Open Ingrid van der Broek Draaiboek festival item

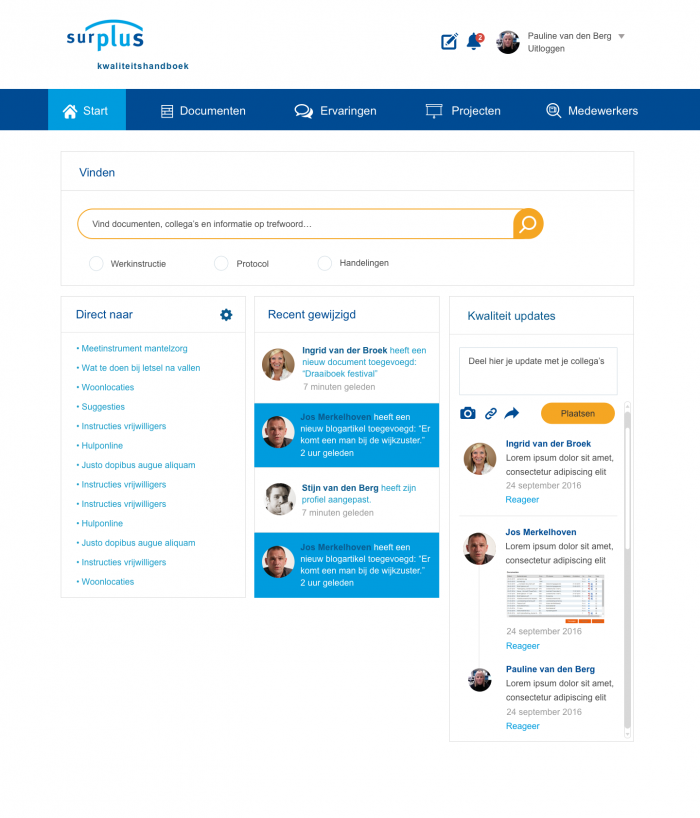point(346,368)
